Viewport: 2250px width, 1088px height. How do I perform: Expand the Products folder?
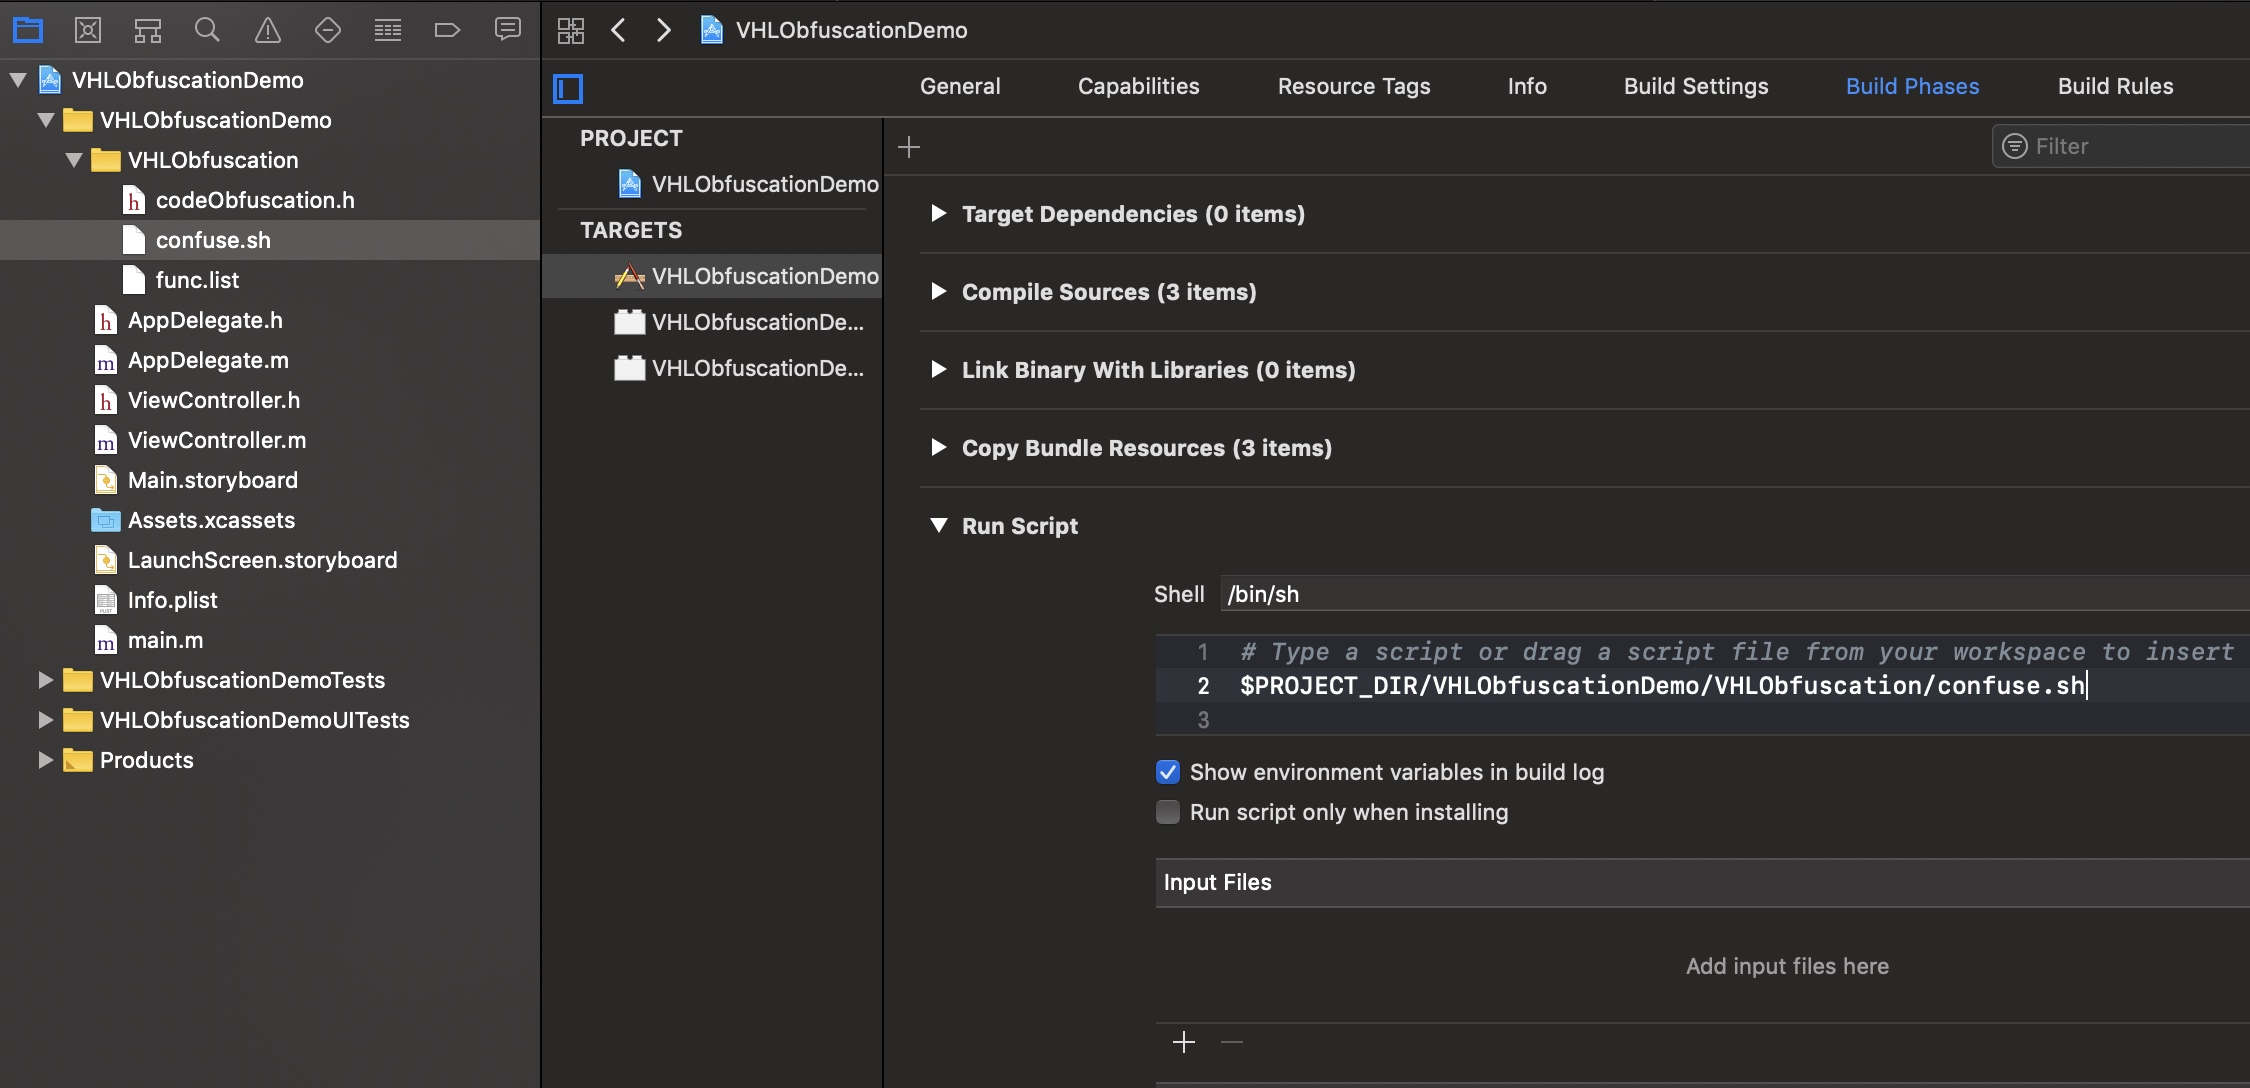(x=45, y=760)
